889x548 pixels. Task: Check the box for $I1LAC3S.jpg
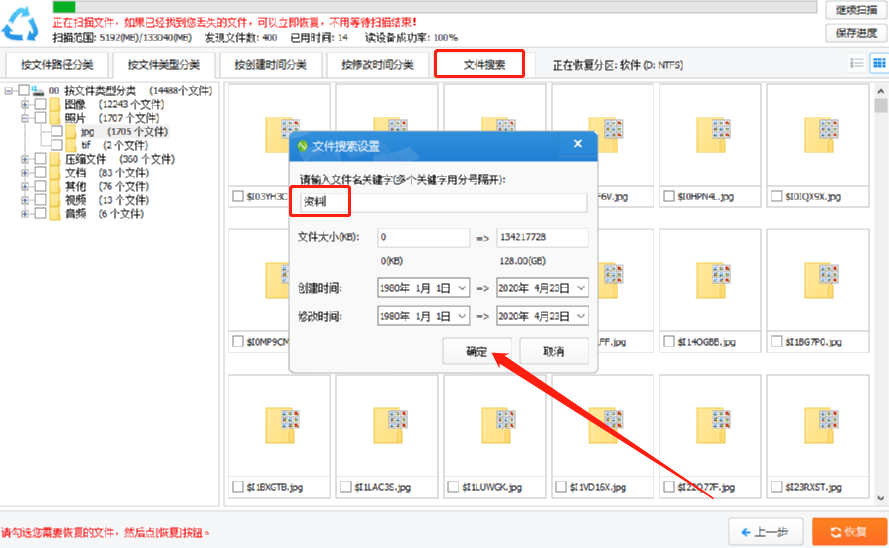pyautogui.click(x=346, y=487)
